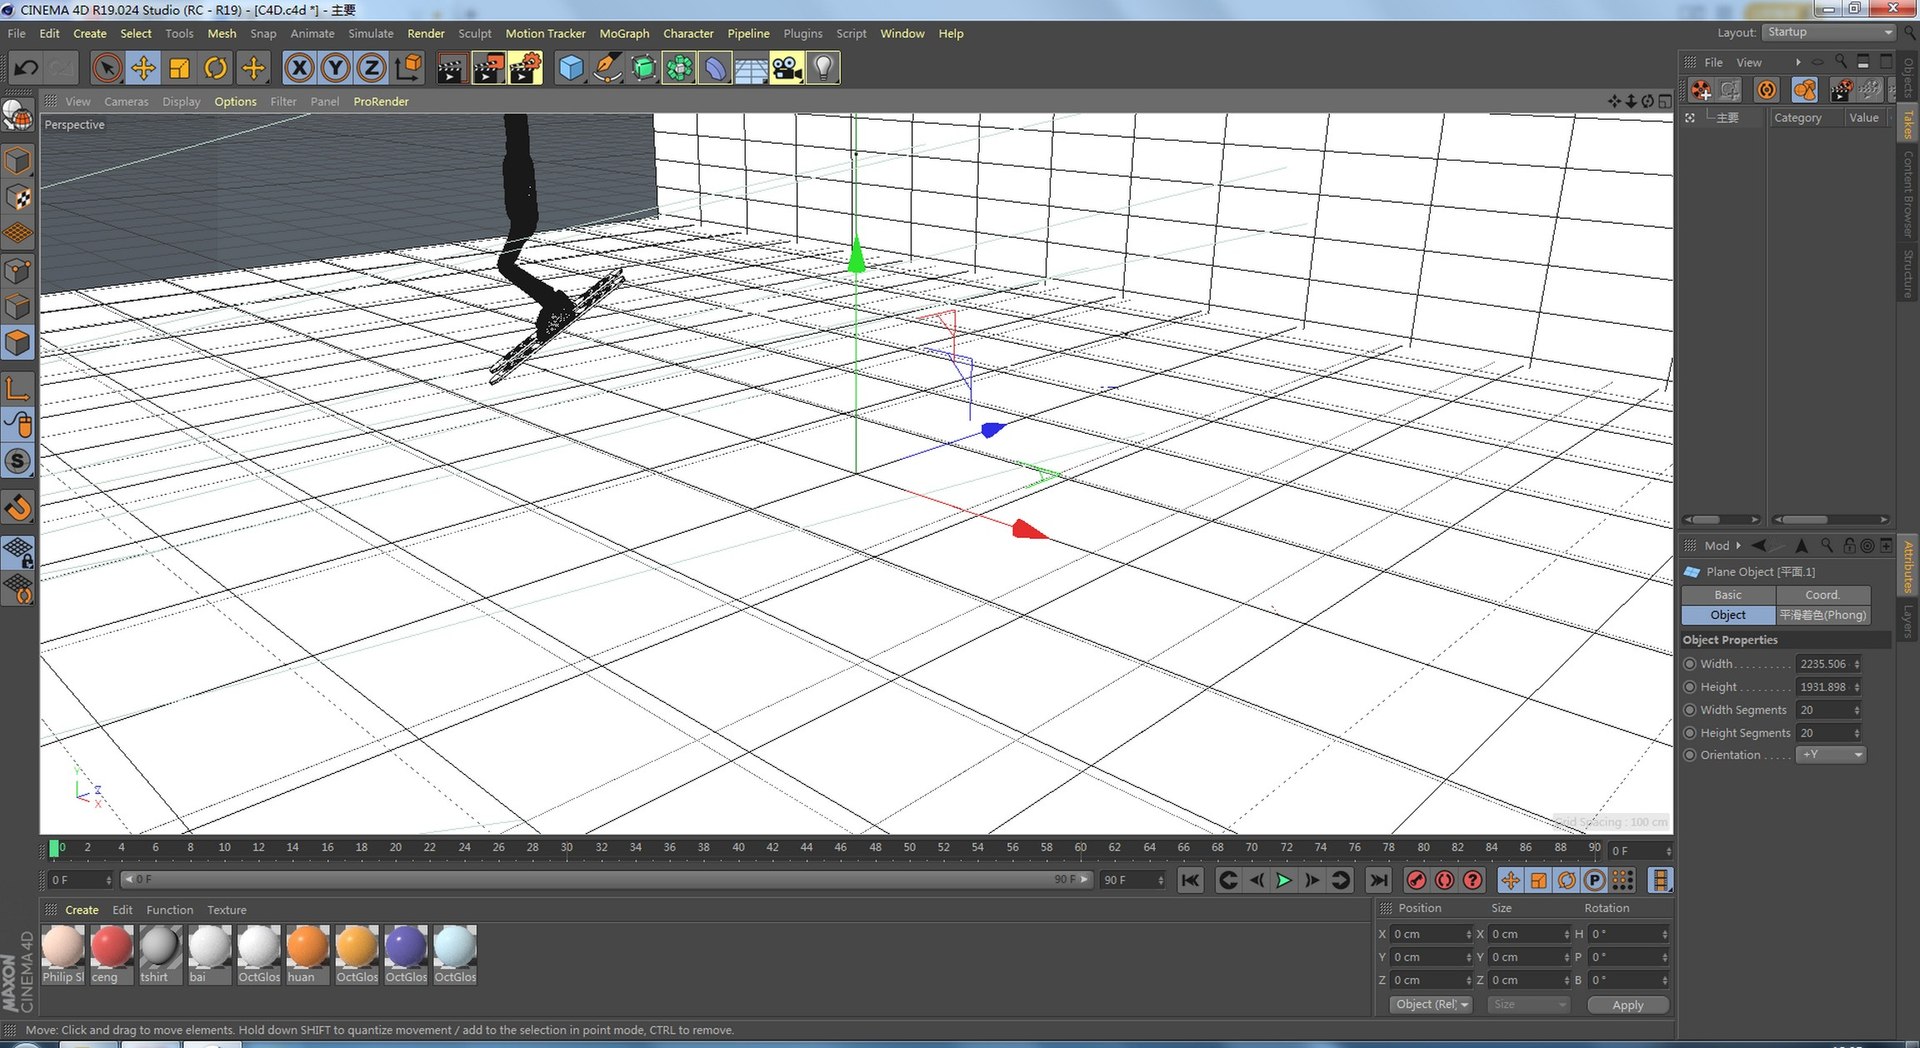Screen dimensions: 1920x1048
Task: Toggle Z axis lock
Action: (371, 68)
